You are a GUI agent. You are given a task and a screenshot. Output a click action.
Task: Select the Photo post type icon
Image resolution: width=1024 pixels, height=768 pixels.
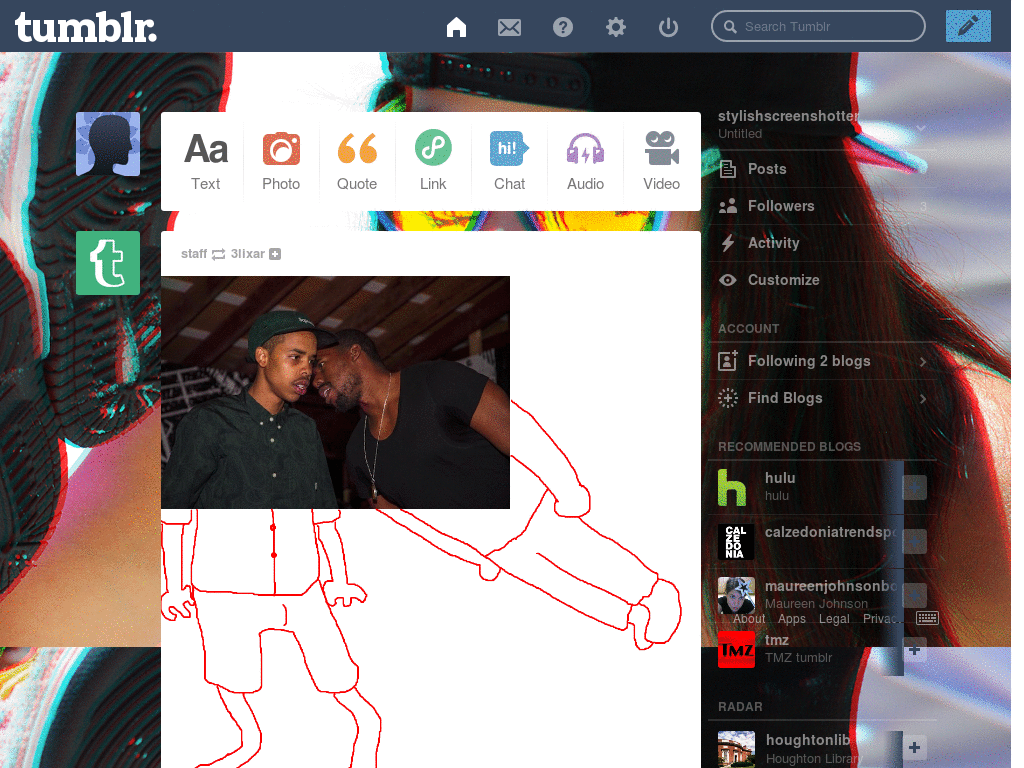point(281,150)
